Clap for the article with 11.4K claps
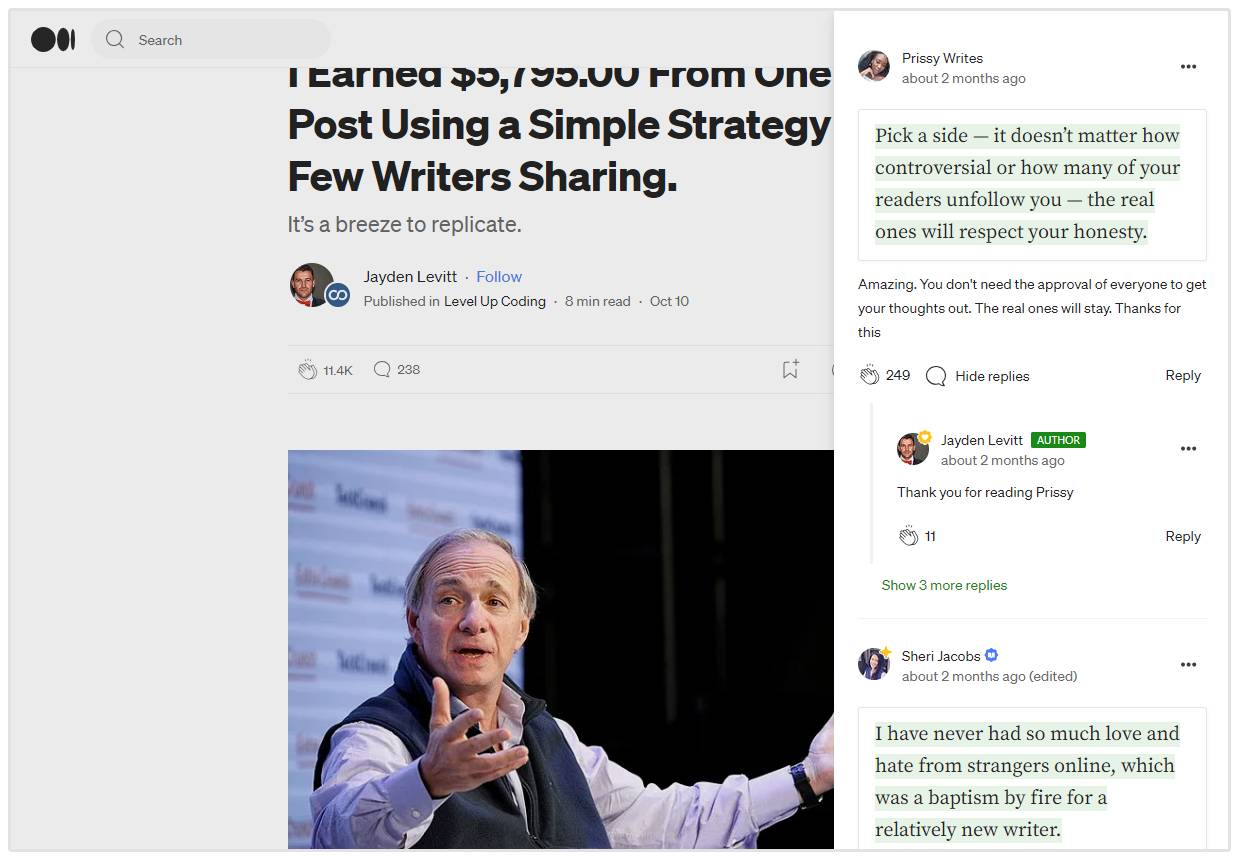Viewport: 1240px width, 860px height. click(x=307, y=370)
